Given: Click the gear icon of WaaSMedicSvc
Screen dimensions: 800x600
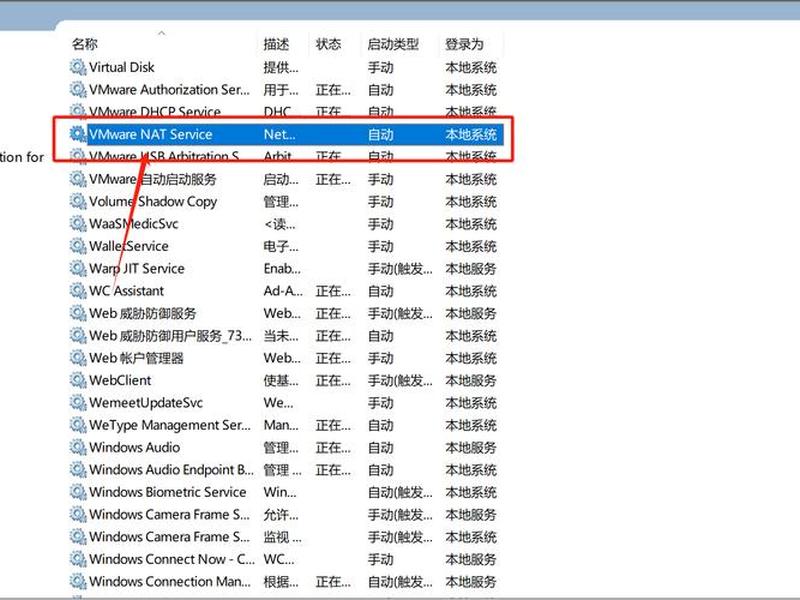Looking at the screenshot, I should (78, 223).
